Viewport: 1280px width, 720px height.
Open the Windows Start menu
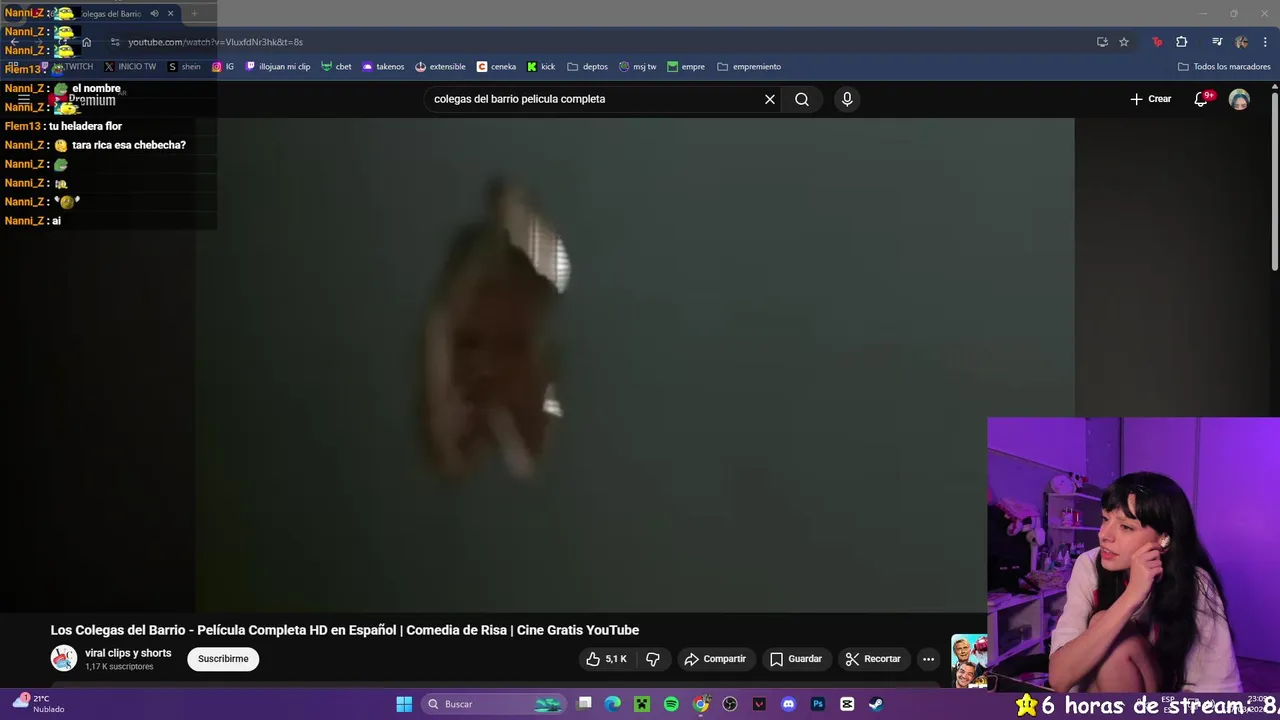click(404, 704)
